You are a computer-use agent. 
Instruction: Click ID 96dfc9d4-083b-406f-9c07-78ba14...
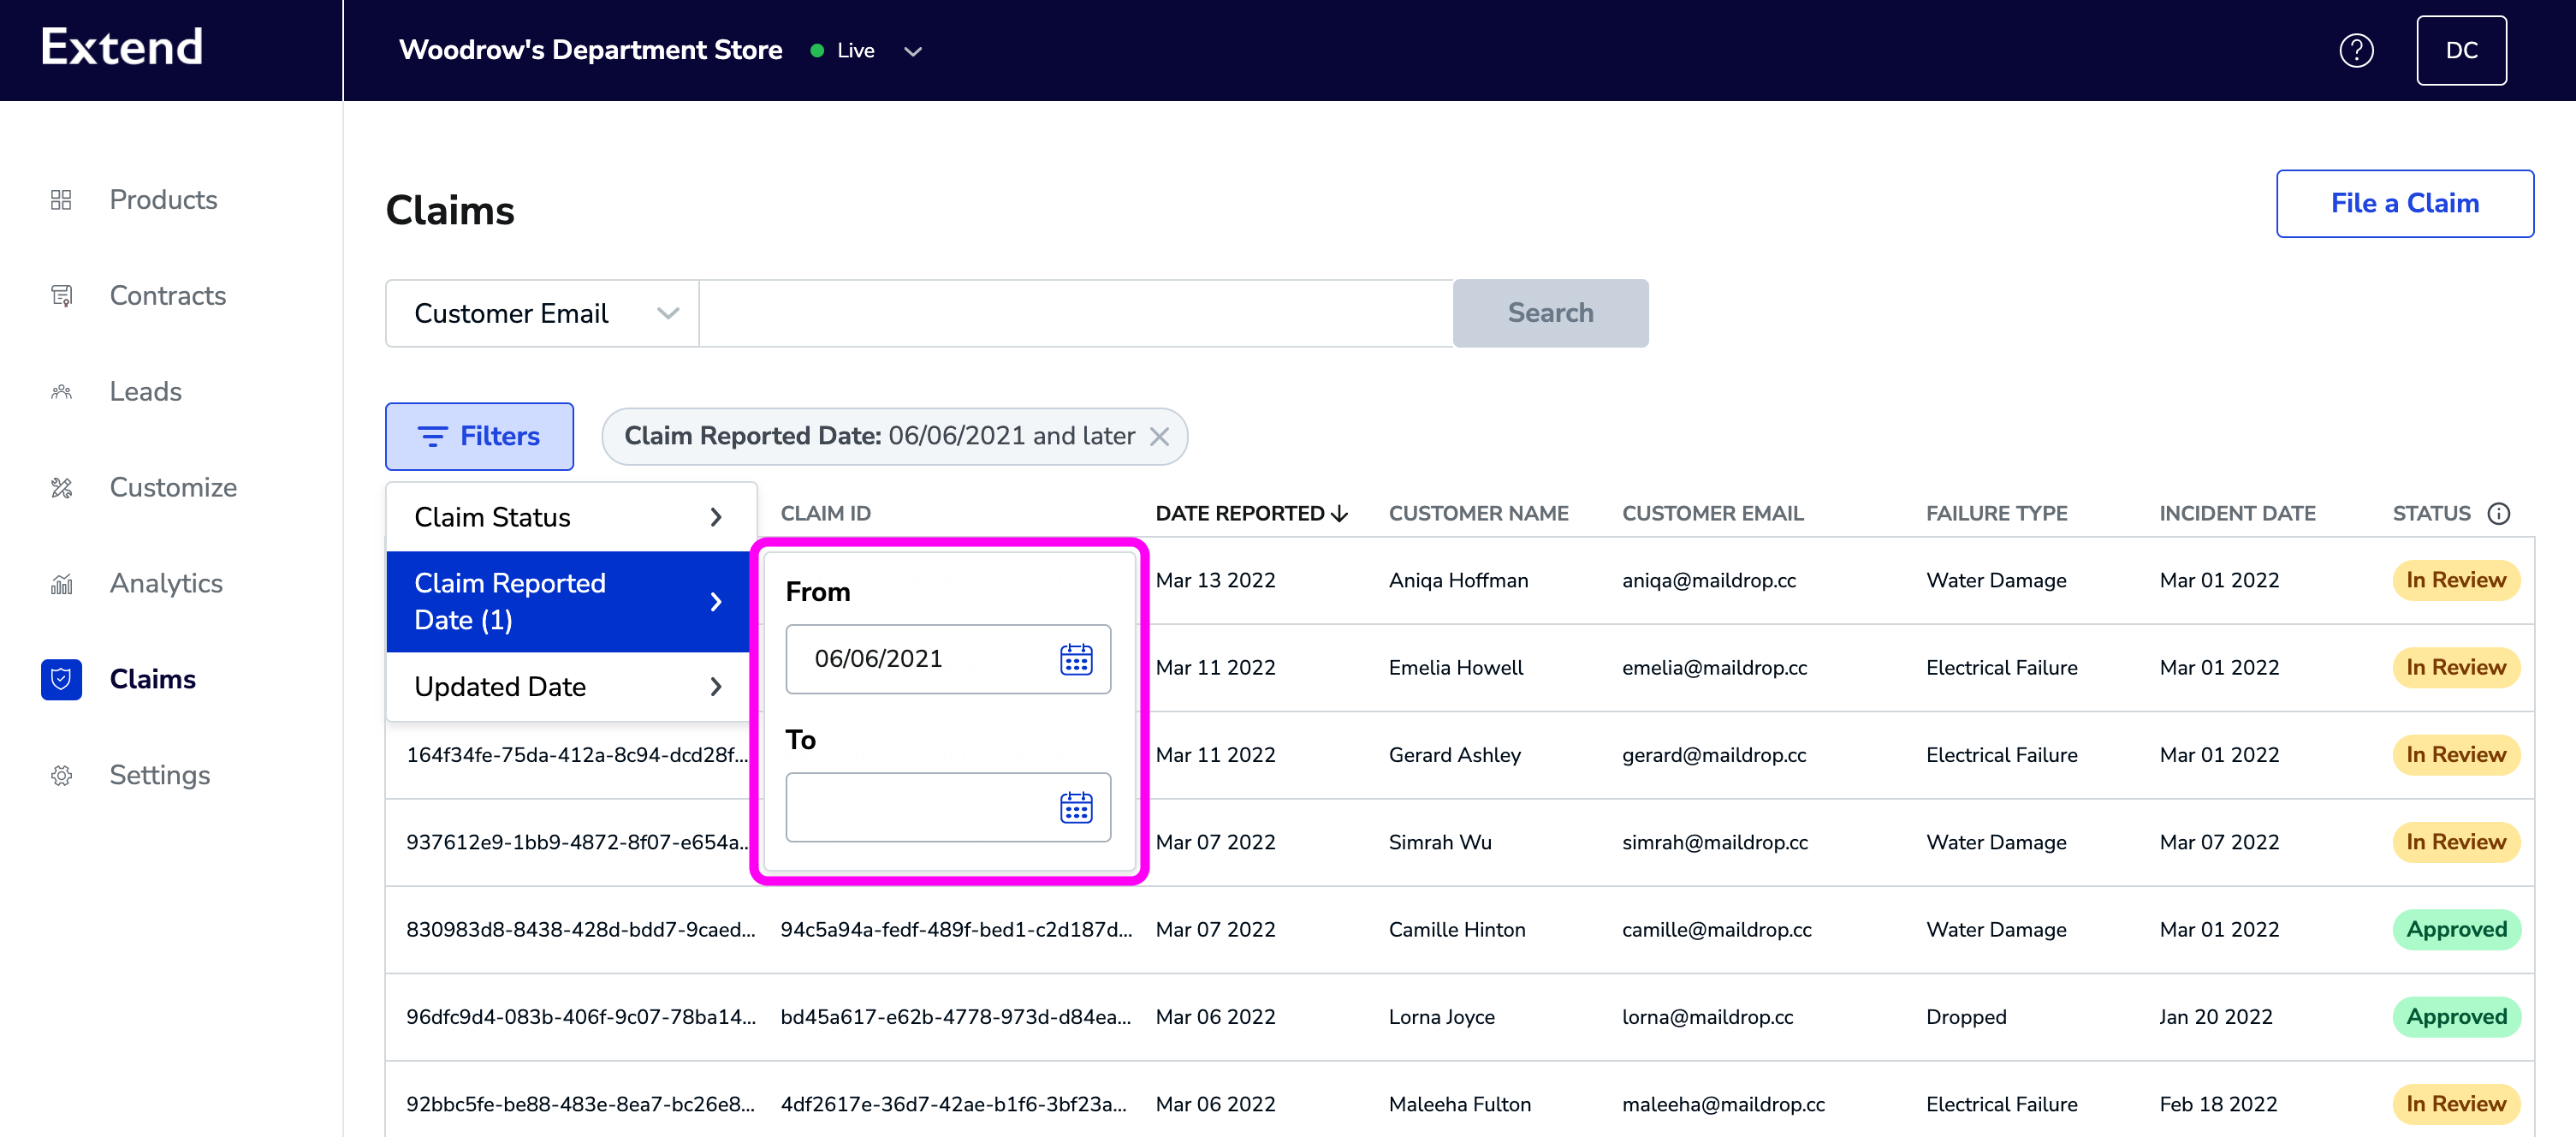point(580,1017)
